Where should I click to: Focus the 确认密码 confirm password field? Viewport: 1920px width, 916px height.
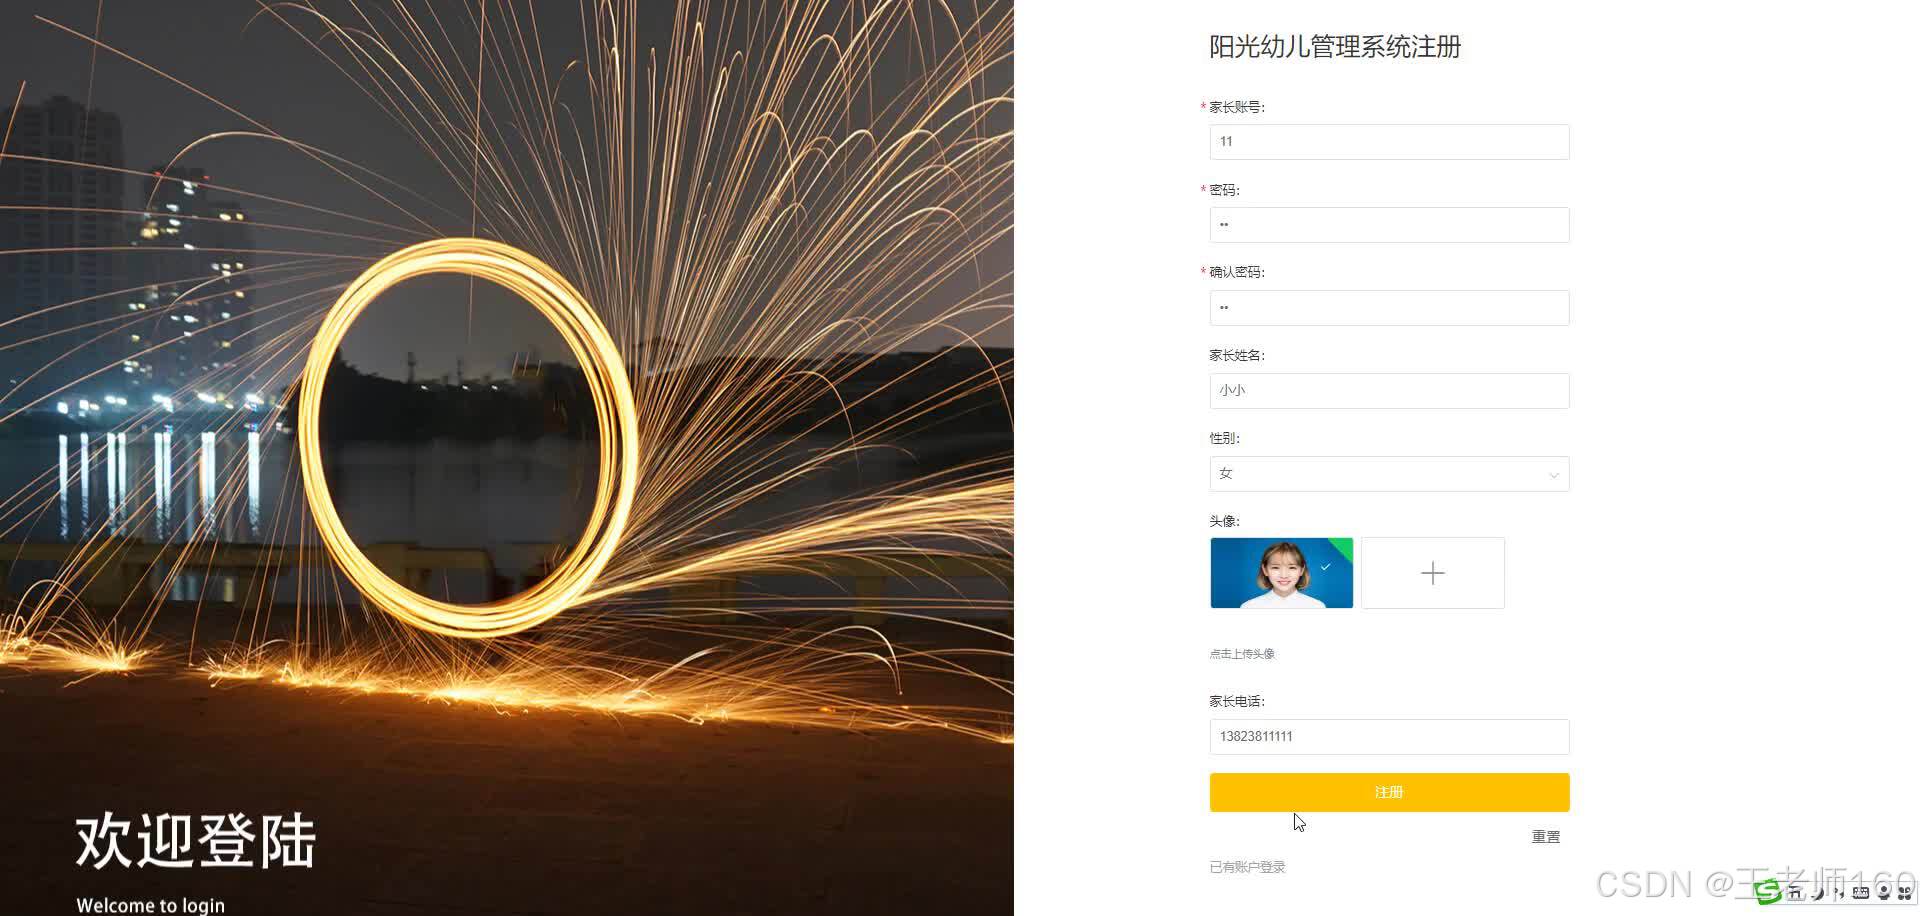1389,308
